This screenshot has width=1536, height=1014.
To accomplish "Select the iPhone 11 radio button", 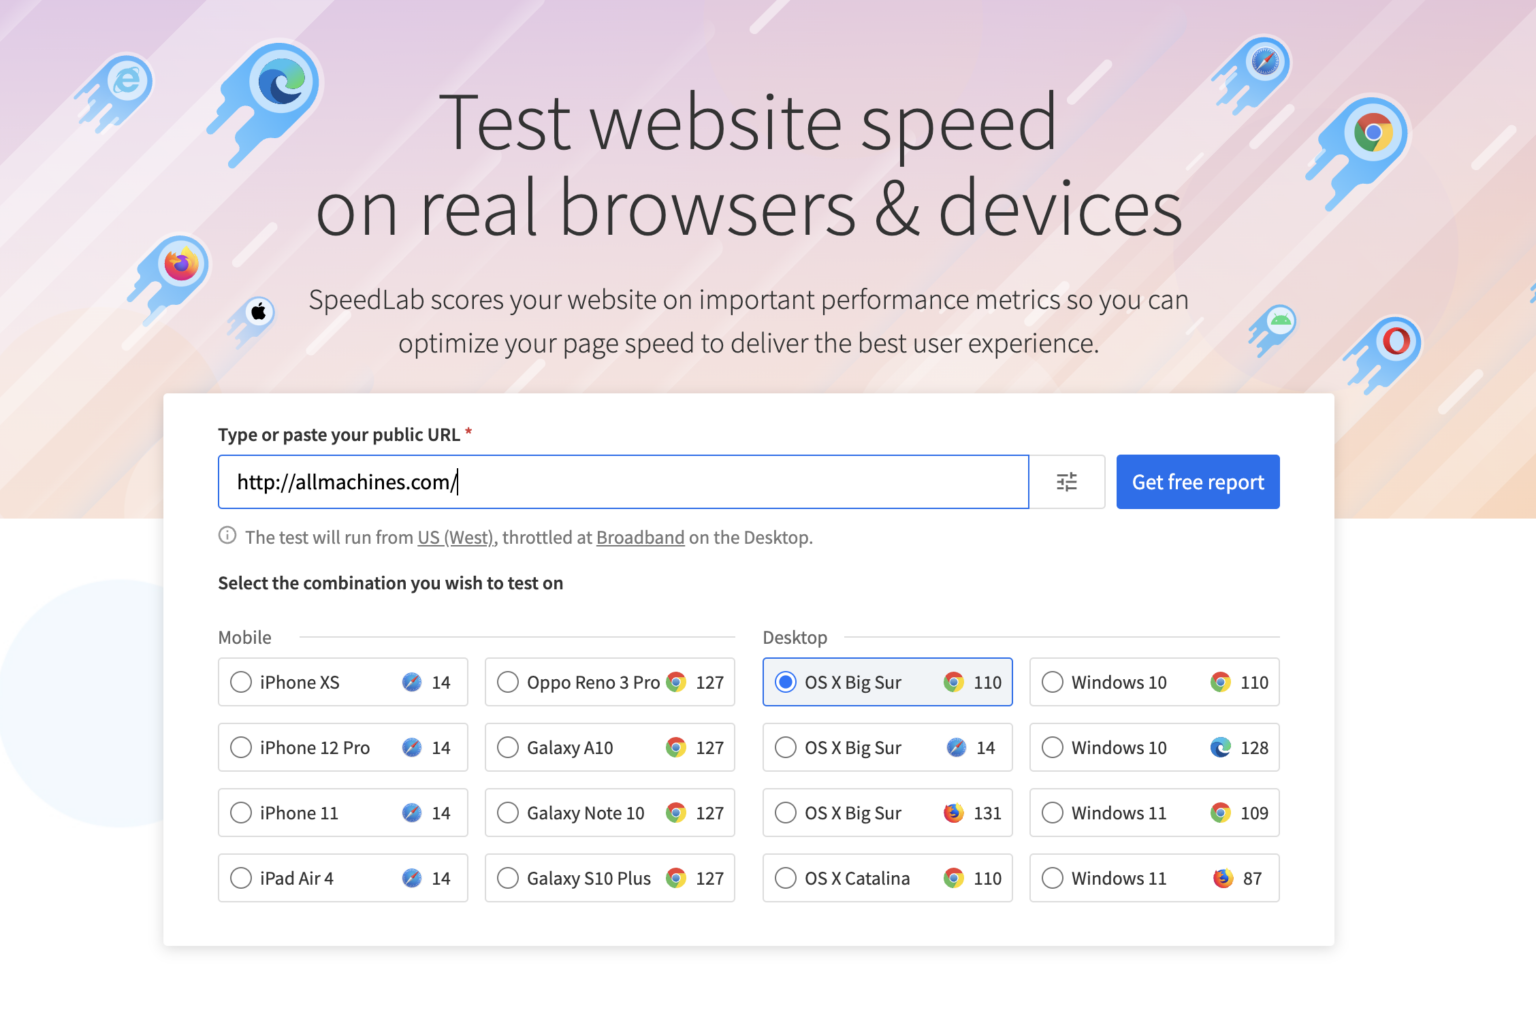I will coord(240,813).
